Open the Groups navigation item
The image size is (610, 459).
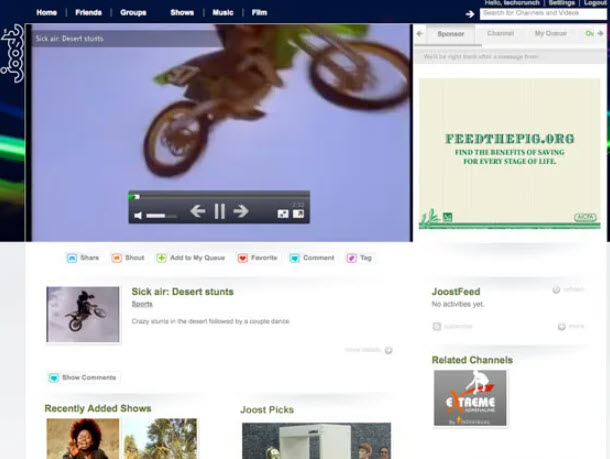point(133,12)
